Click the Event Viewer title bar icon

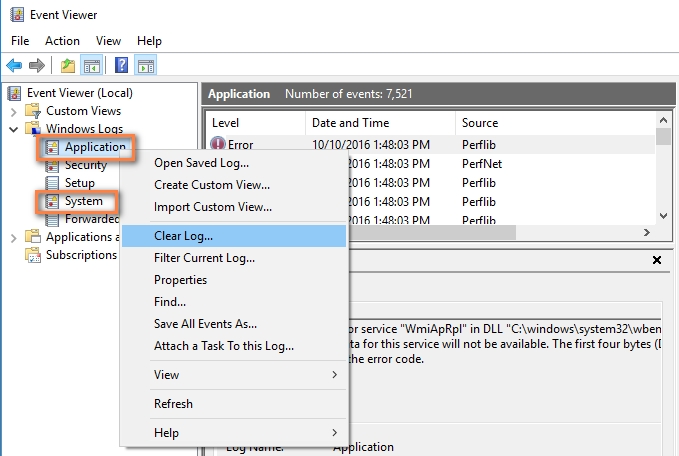[17, 15]
